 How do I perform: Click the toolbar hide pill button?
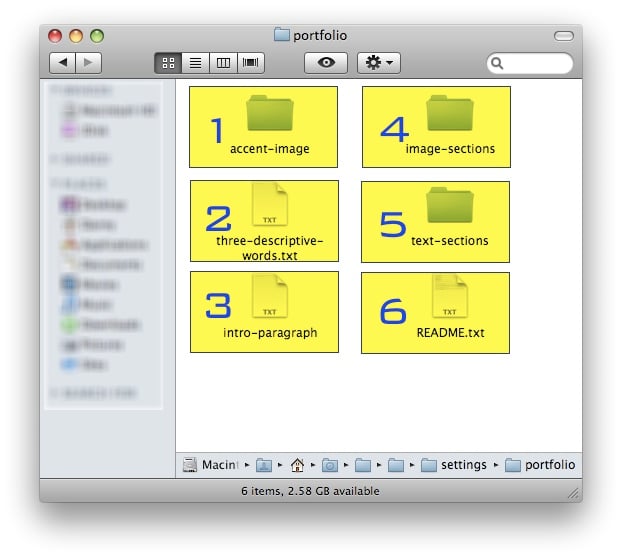pyautogui.click(x=564, y=36)
